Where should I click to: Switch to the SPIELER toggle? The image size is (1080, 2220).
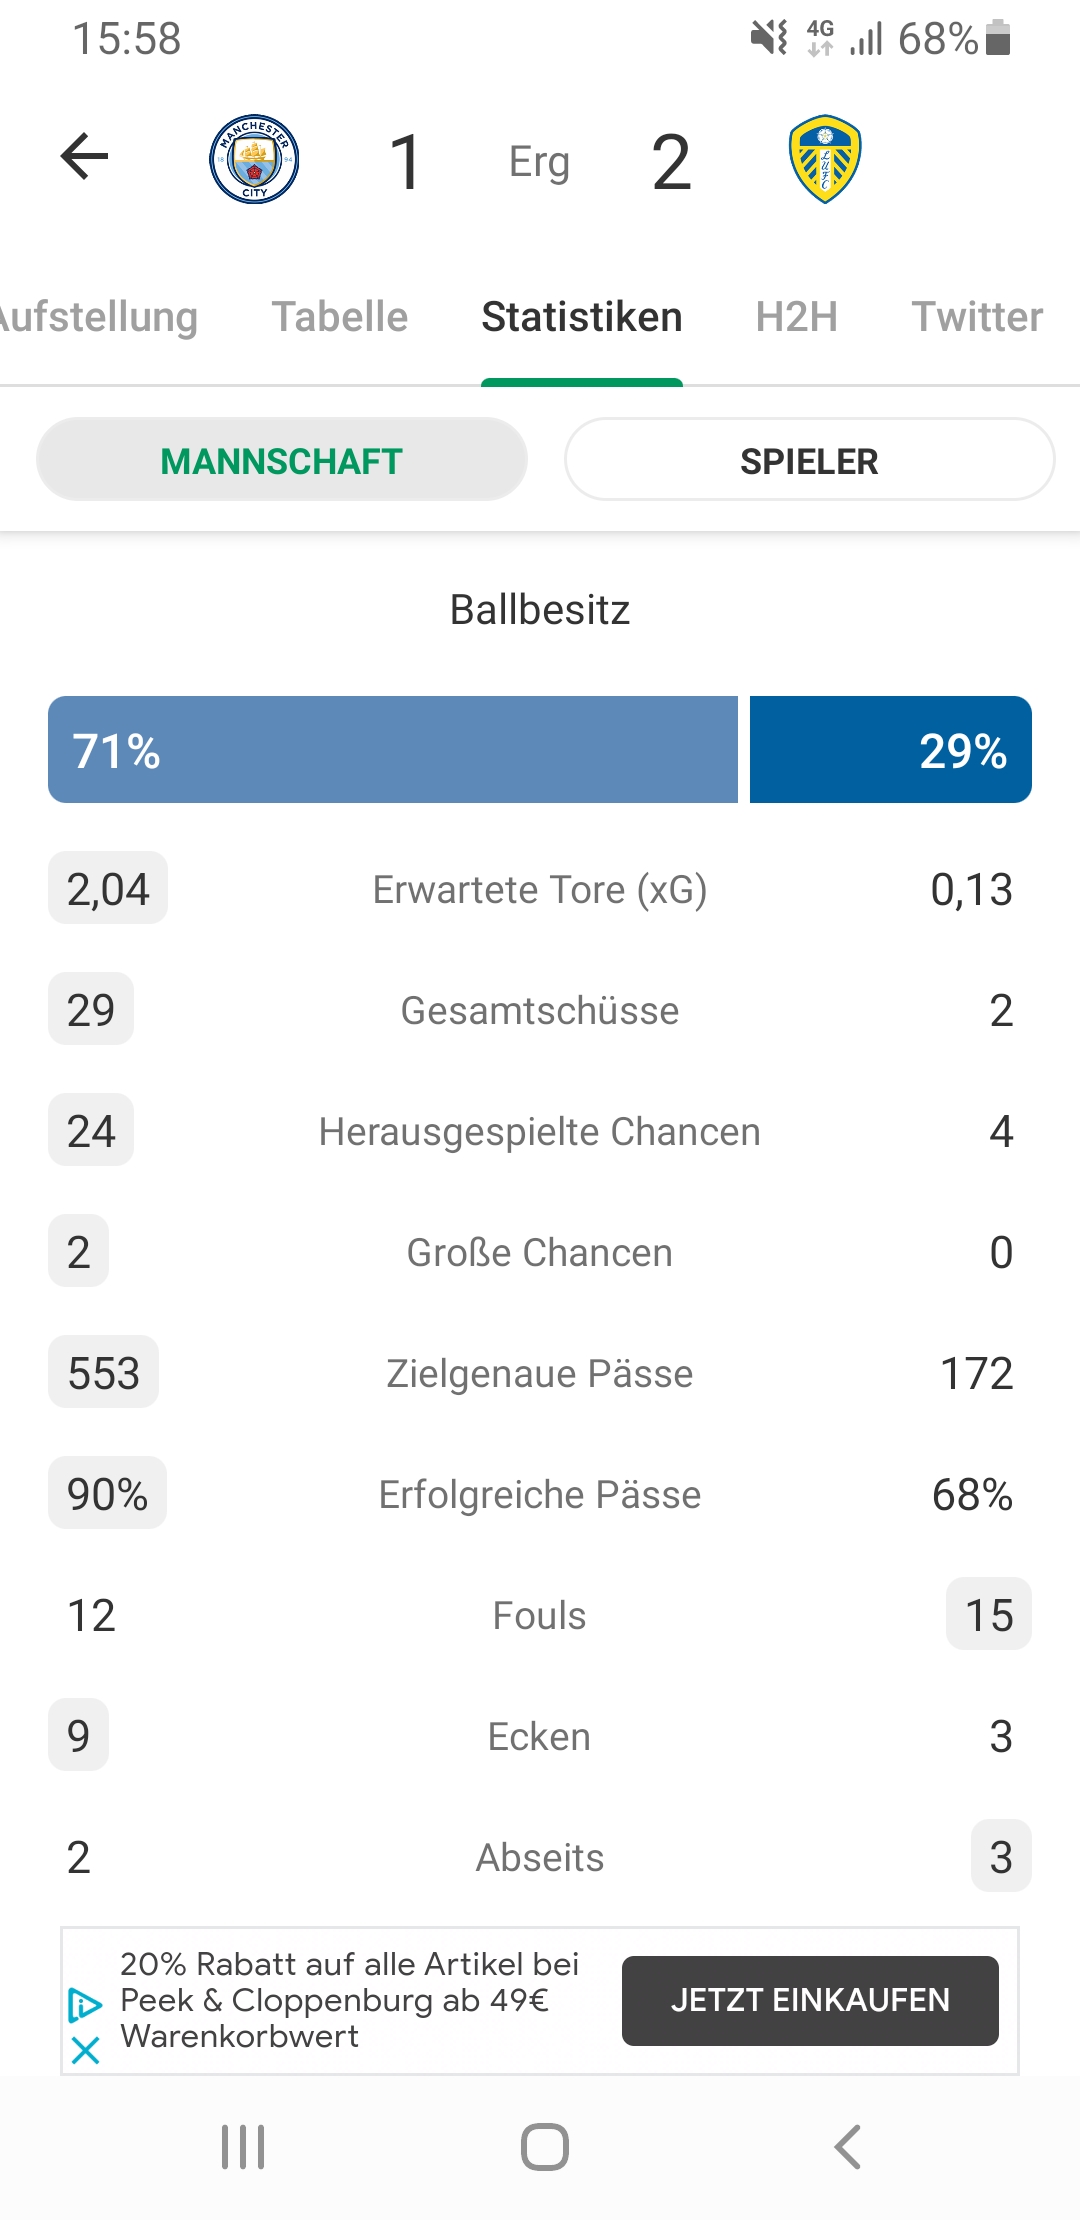pos(809,460)
